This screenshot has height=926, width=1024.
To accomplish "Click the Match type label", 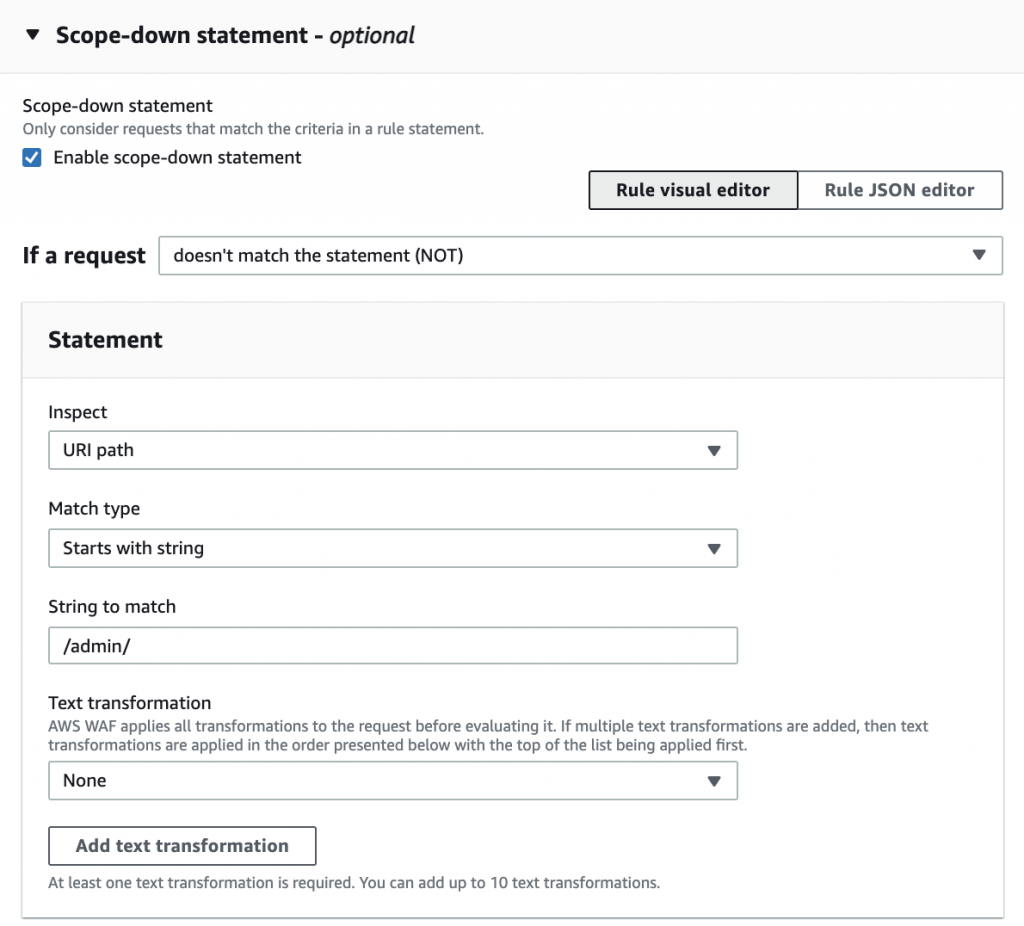I will pyautogui.click(x=94, y=509).
